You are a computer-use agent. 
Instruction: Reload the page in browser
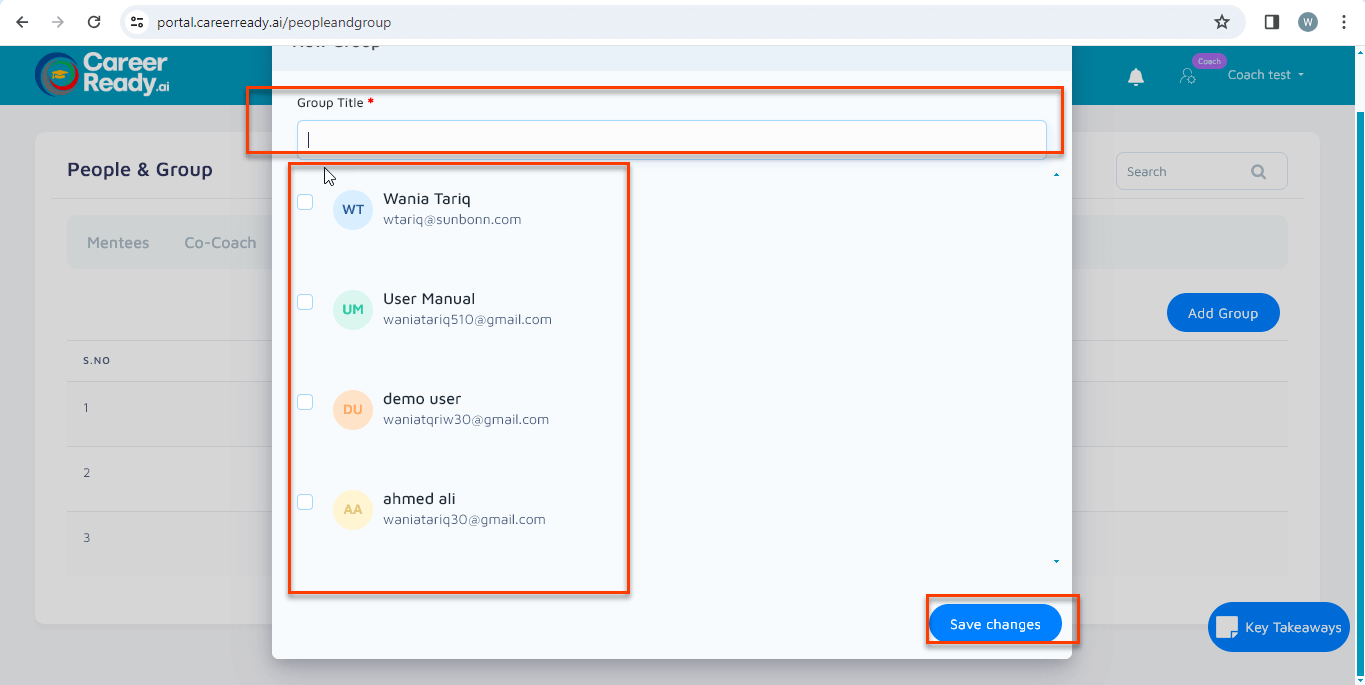[93, 22]
